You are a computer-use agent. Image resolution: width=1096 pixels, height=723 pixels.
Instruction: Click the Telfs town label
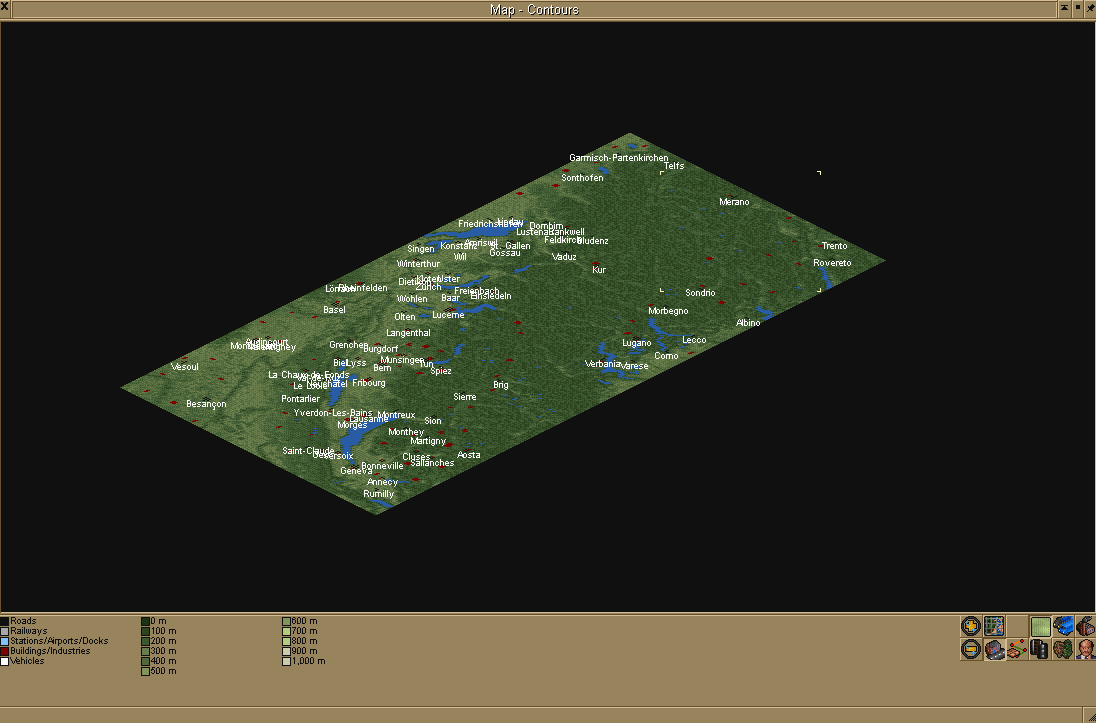click(674, 166)
